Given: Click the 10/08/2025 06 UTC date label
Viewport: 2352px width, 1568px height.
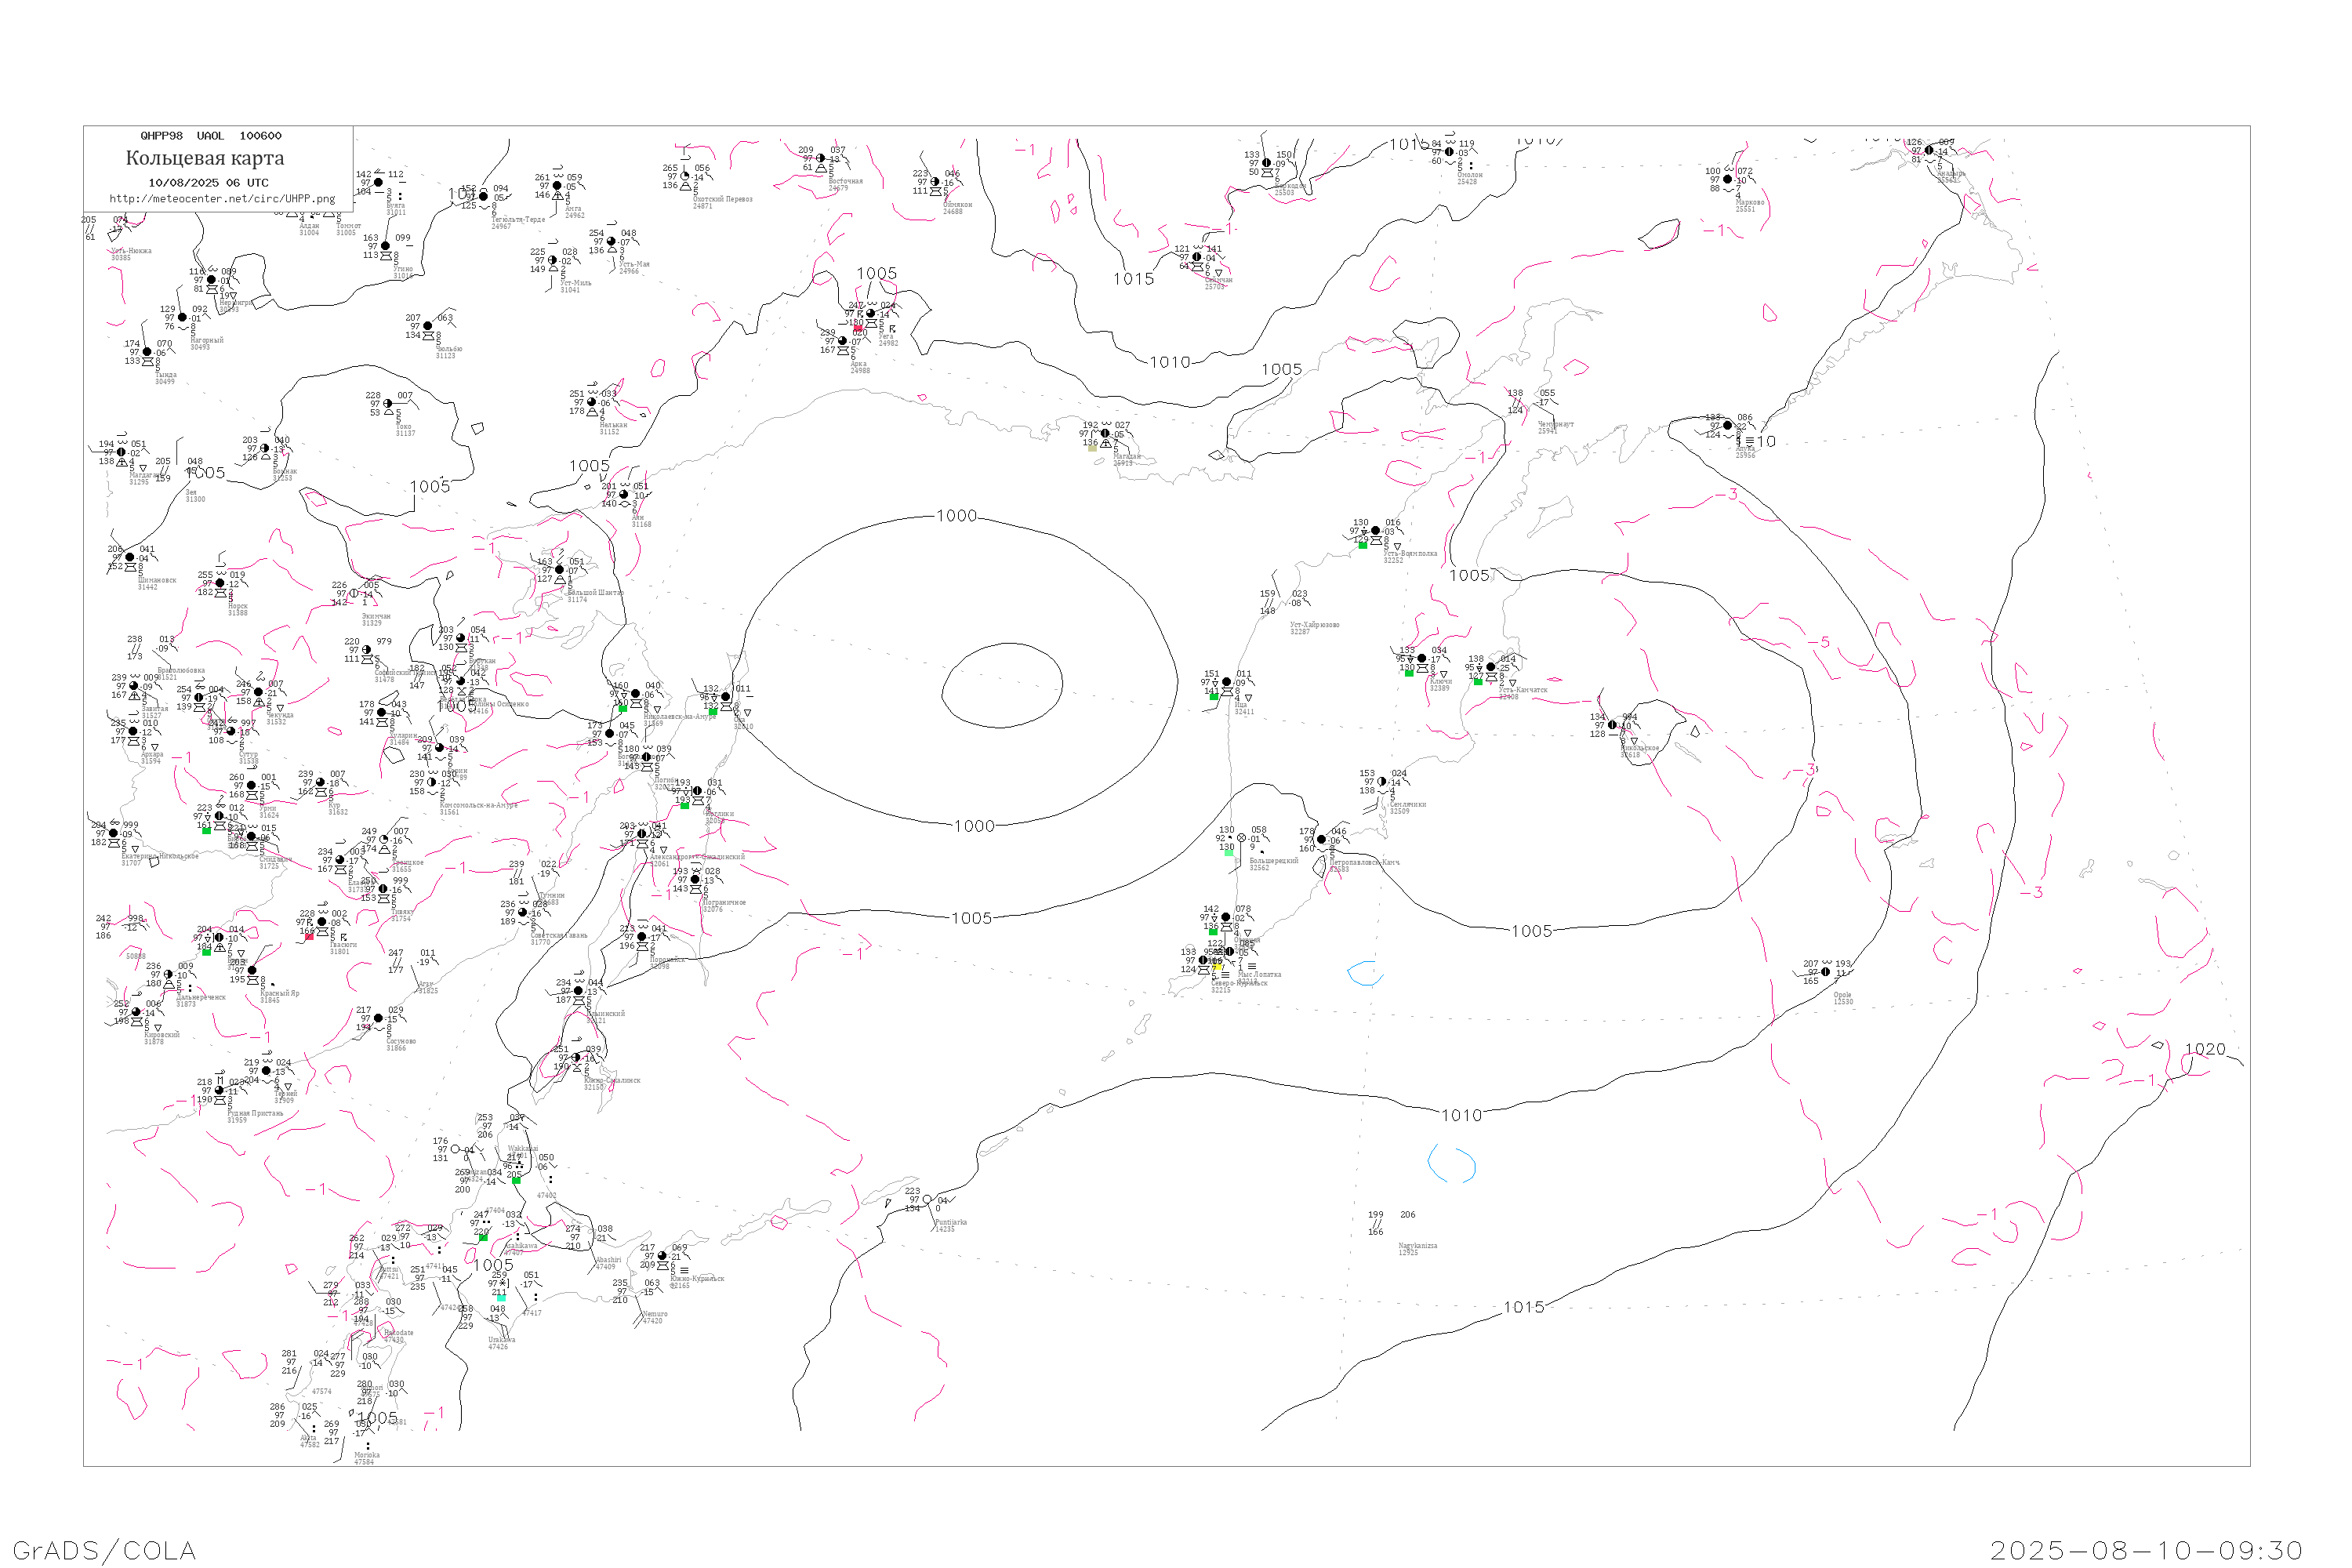Looking at the screenshot, I should coord(208,183).
